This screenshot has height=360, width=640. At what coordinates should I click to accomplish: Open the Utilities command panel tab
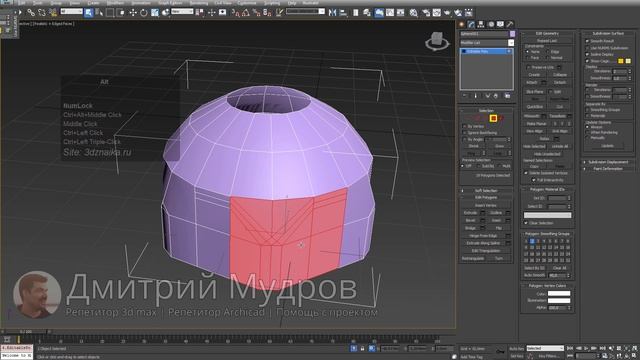coord(510,24)
